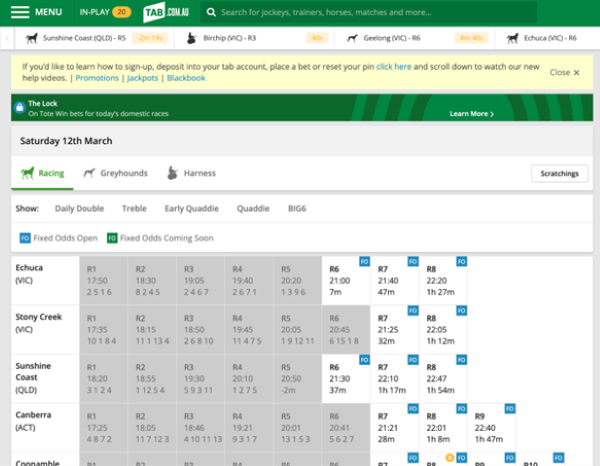Switch to the Harness tab
This screenshot has height=466, width=600.
click(192, 173)
